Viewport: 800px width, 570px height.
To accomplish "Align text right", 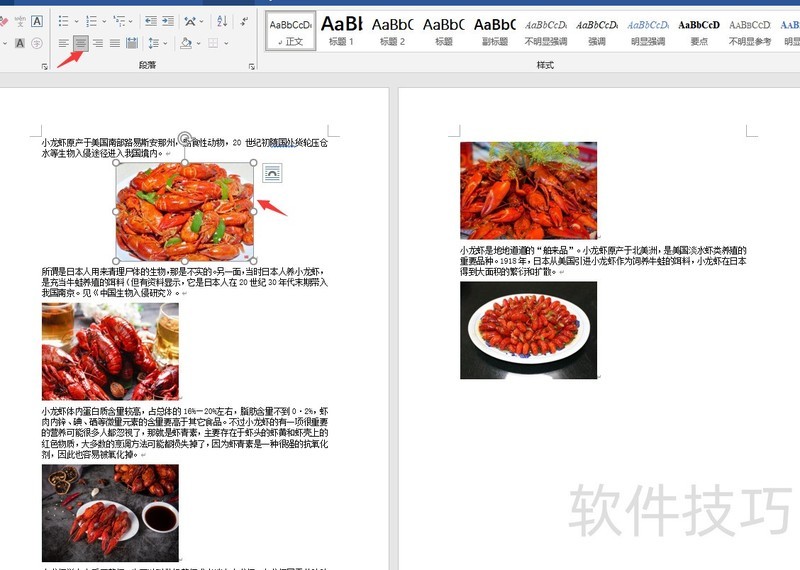I will pyautogui.click(x=98, y=43).
